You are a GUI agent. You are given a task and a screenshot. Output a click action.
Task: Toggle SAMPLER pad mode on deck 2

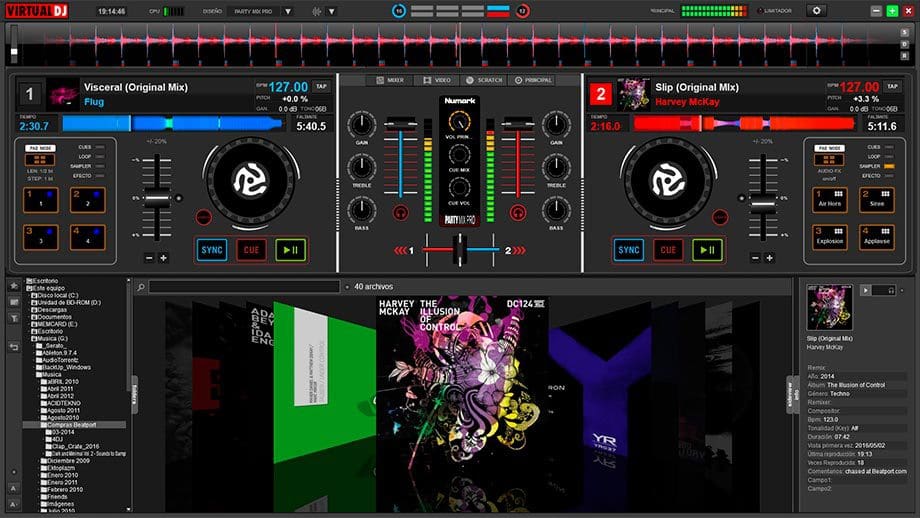tap(889, 166)
